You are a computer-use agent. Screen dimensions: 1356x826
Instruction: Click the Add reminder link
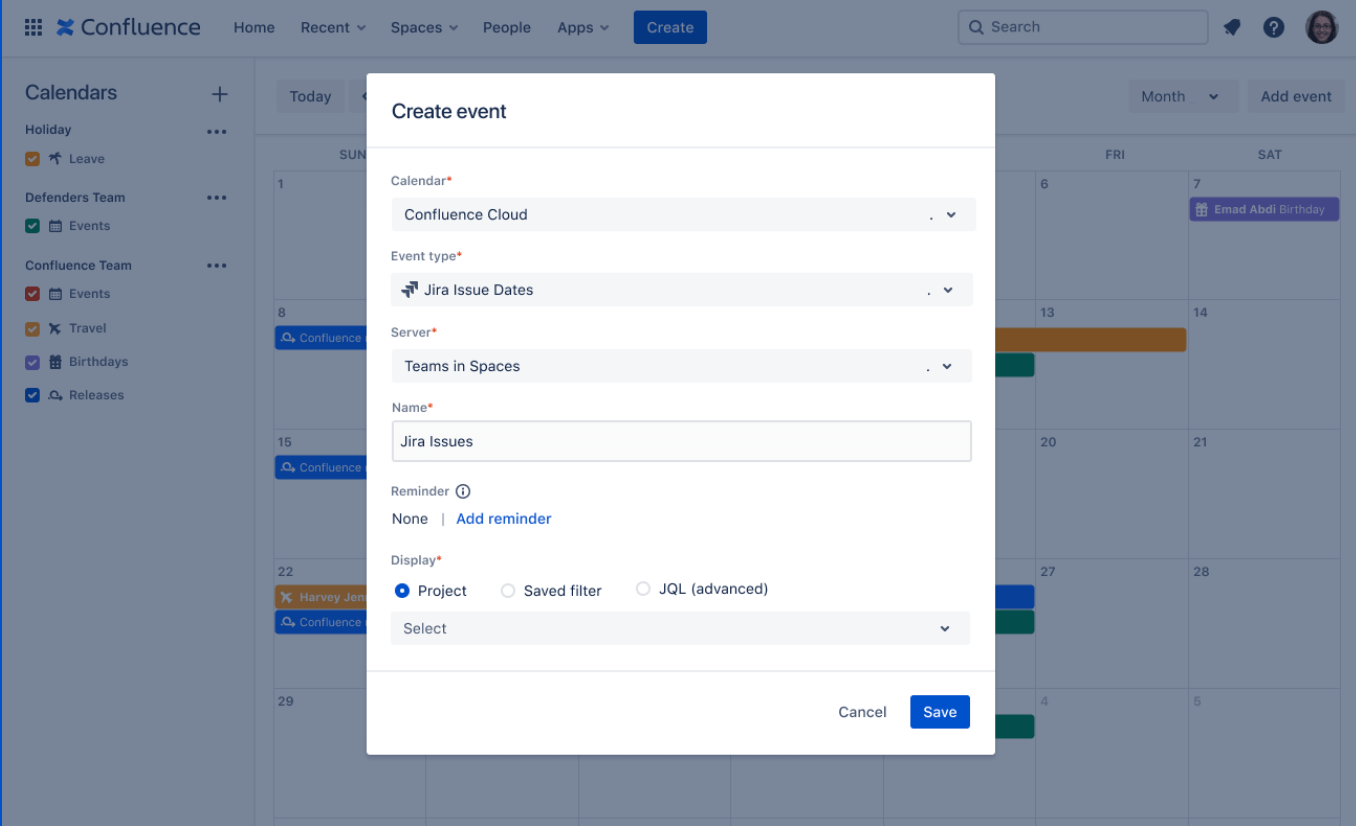(504, 519)
